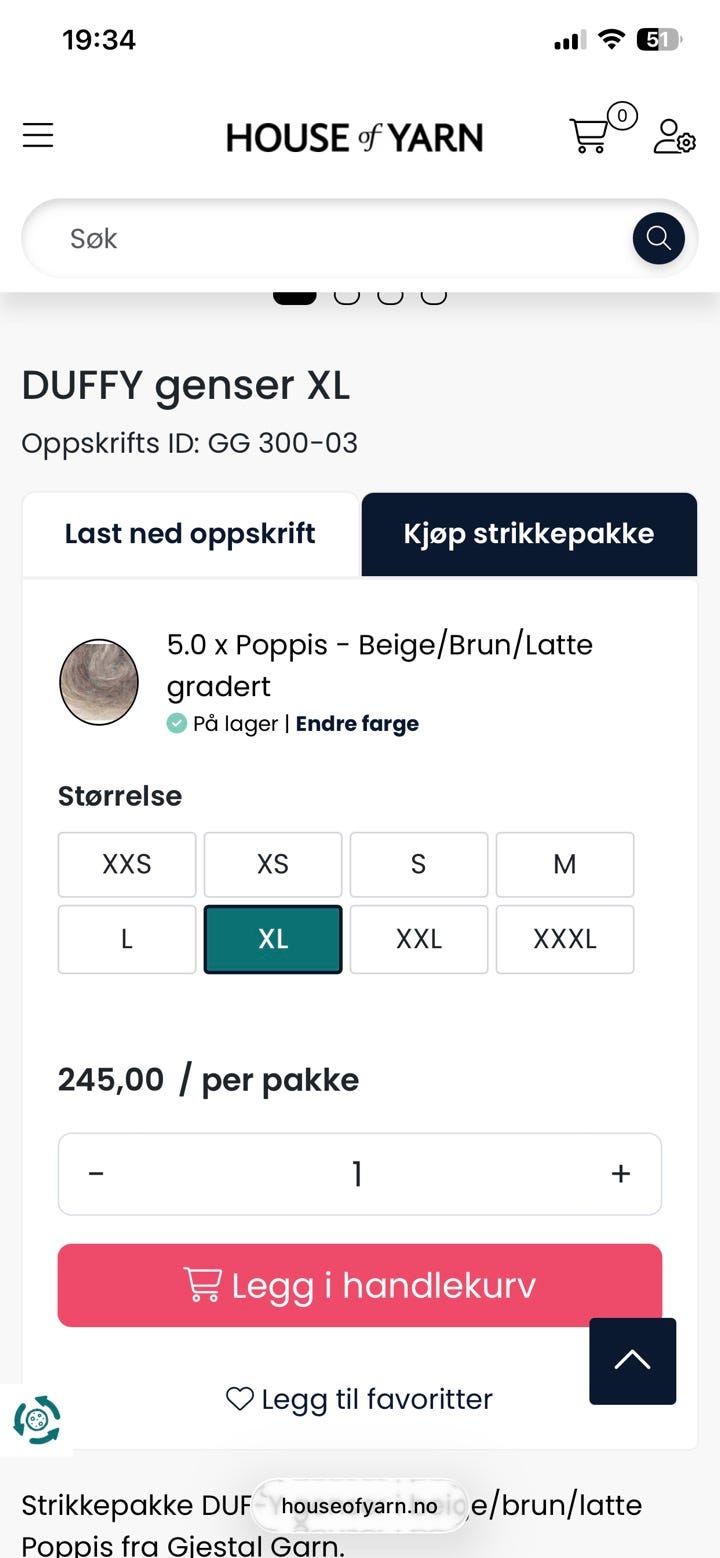720x1558 pixels.
Task: Select the Kjøp strikkepakke tab
Action: click(x=529, y=534)
